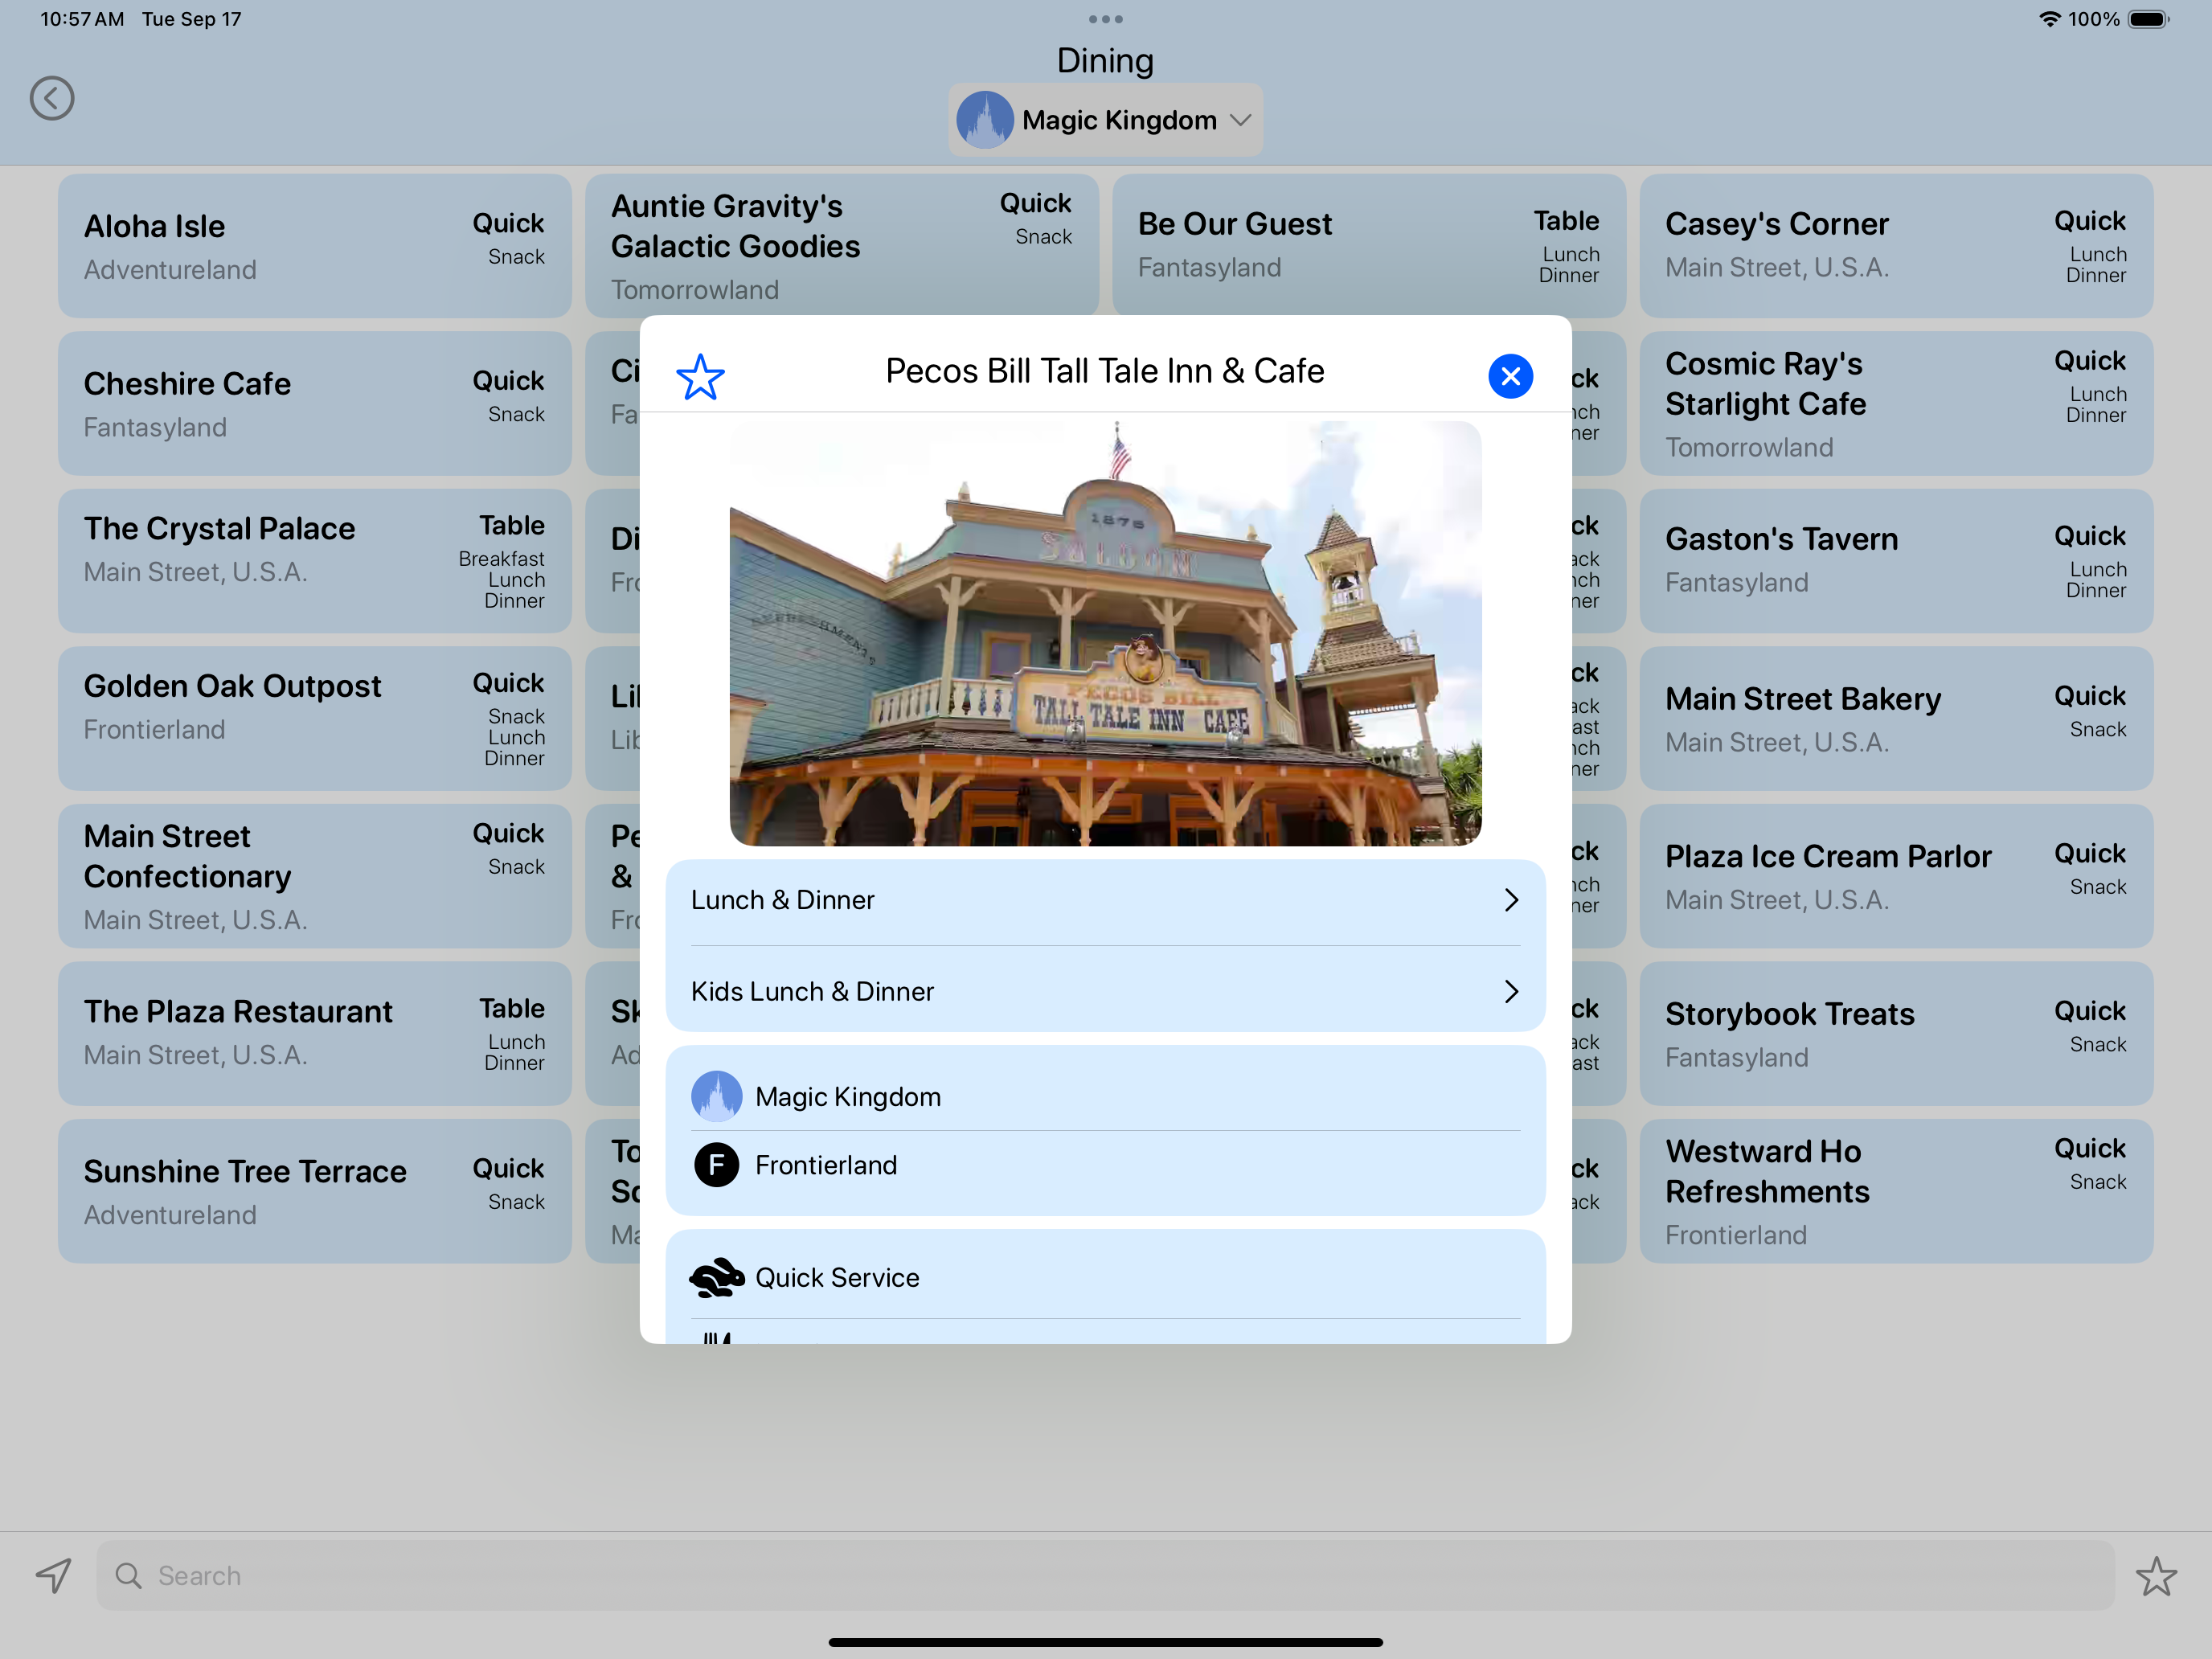Image resolution: width=2212 pixels, height=1659 pixels.
Task: Open the Lunch & Dinner menu
Action: click(1105, 900)
